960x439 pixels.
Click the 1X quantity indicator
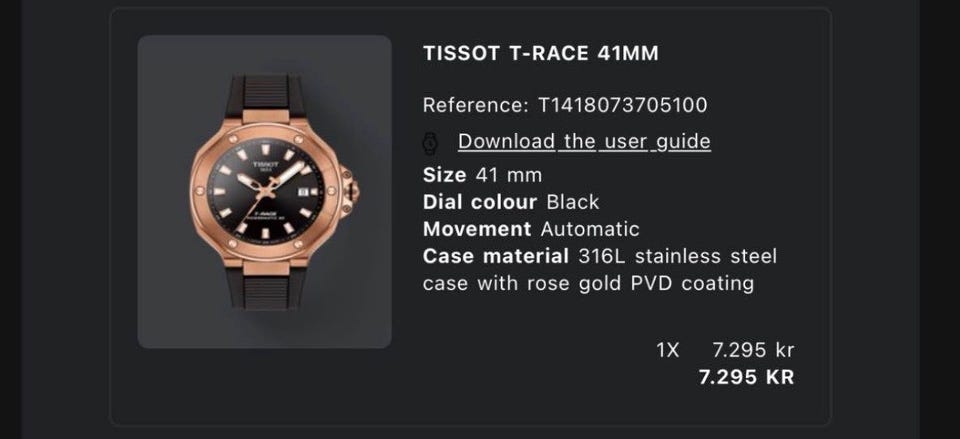667,350
